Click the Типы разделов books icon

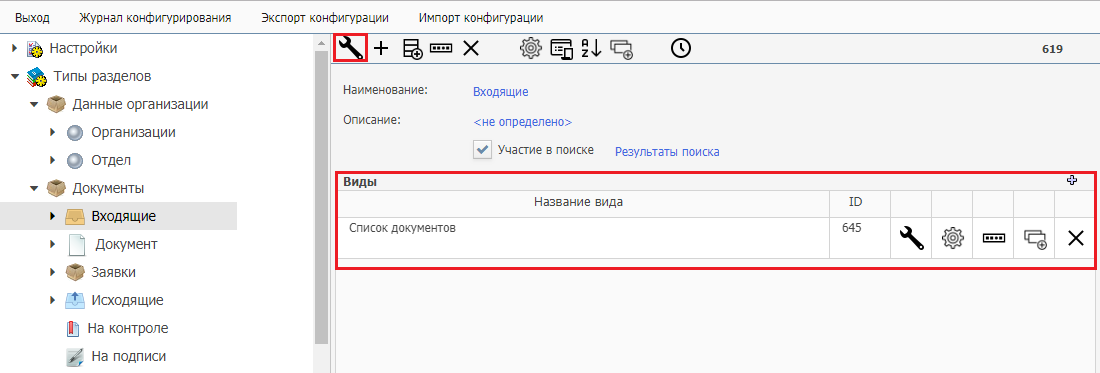(x=36, y=76)
